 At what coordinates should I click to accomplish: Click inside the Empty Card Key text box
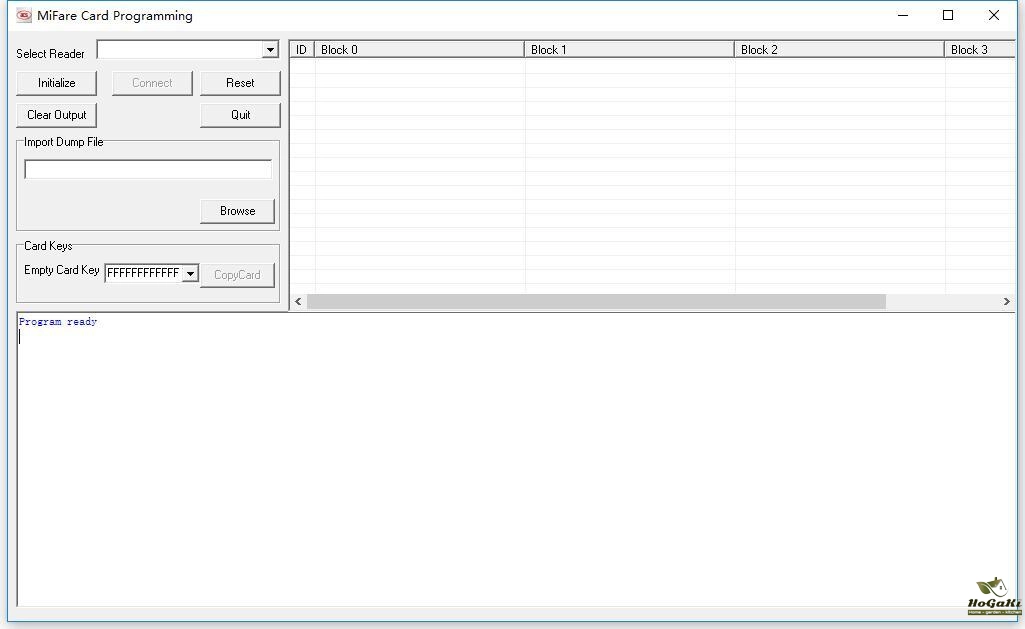[x=143, y=273]
